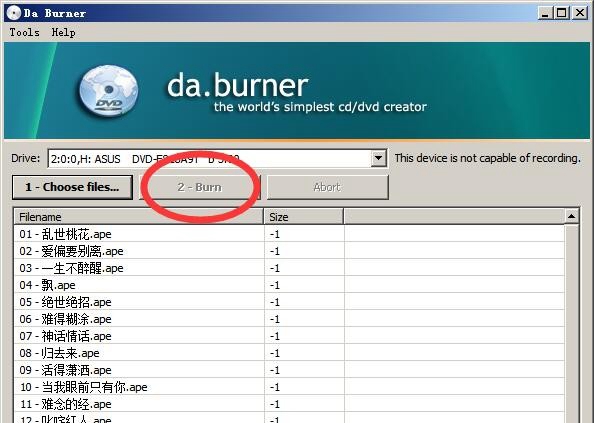Select file '06 - 难得糊涂.ape'
This screenshot has width=594, height=423.
65,319
